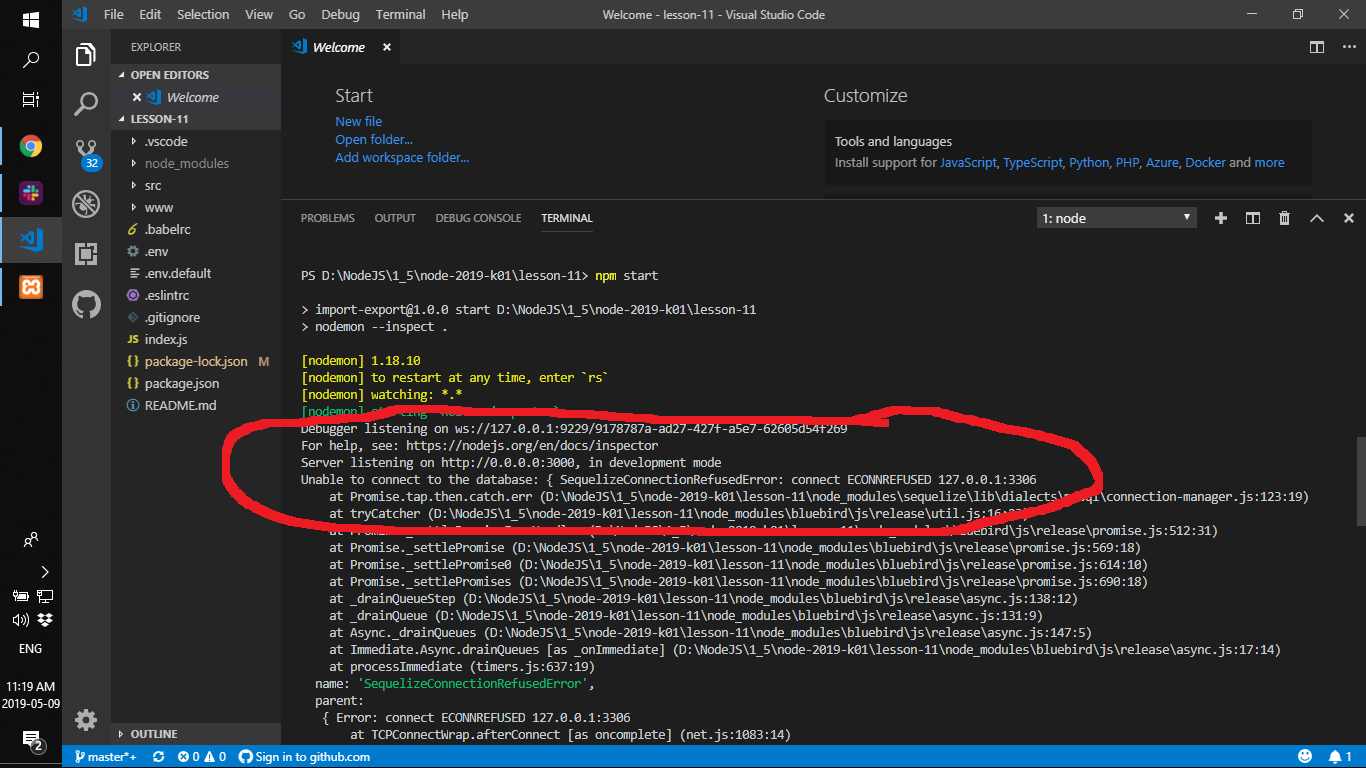This screenshot has width=1366, height=768.
Task: Open package.json in explorer
Action: pyautogui.click(x=196, y=383)
